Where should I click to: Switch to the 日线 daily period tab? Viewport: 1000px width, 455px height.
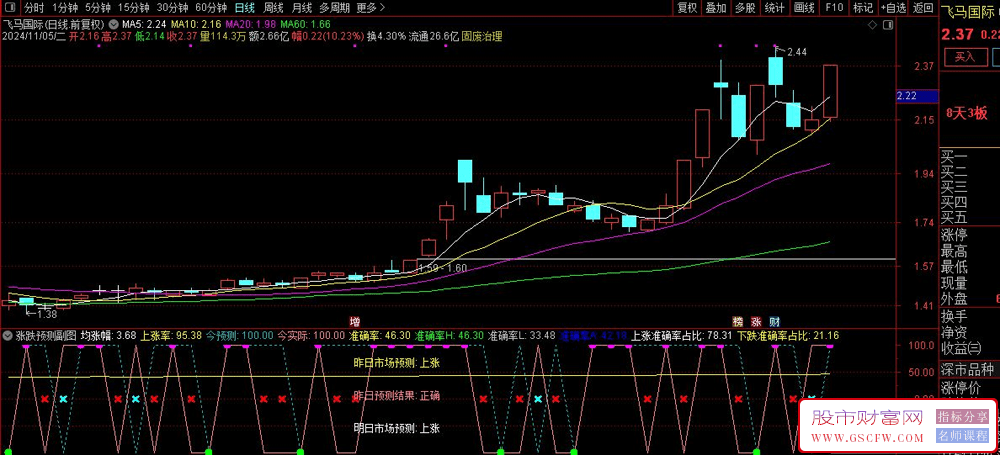click(245, 7)
